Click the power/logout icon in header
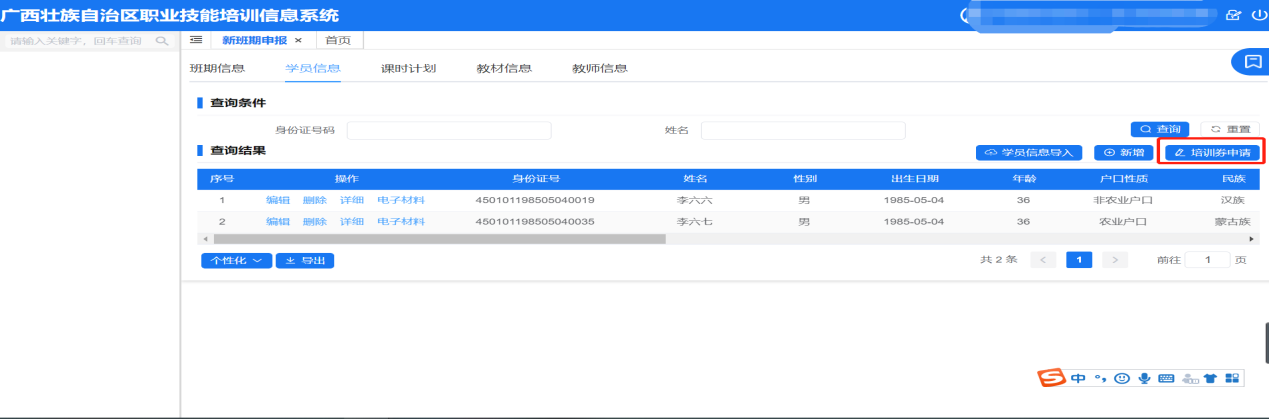The image size is (1269, 419). coord(1259,15)
